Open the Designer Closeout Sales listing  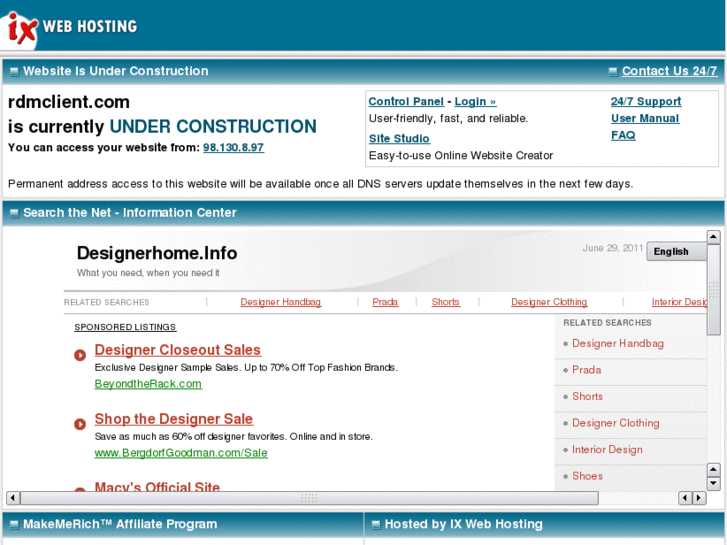(178, 350)
